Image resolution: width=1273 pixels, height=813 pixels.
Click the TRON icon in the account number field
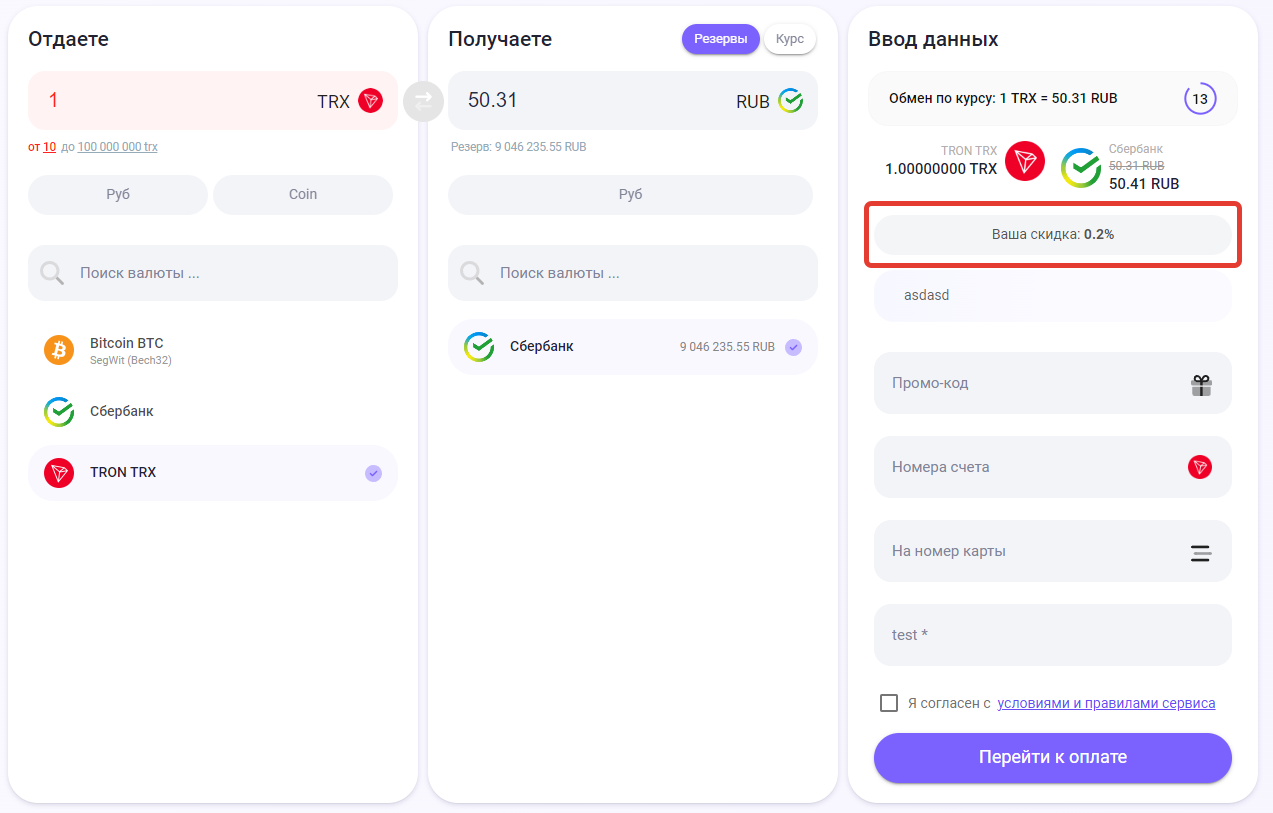click(1200, 467)
